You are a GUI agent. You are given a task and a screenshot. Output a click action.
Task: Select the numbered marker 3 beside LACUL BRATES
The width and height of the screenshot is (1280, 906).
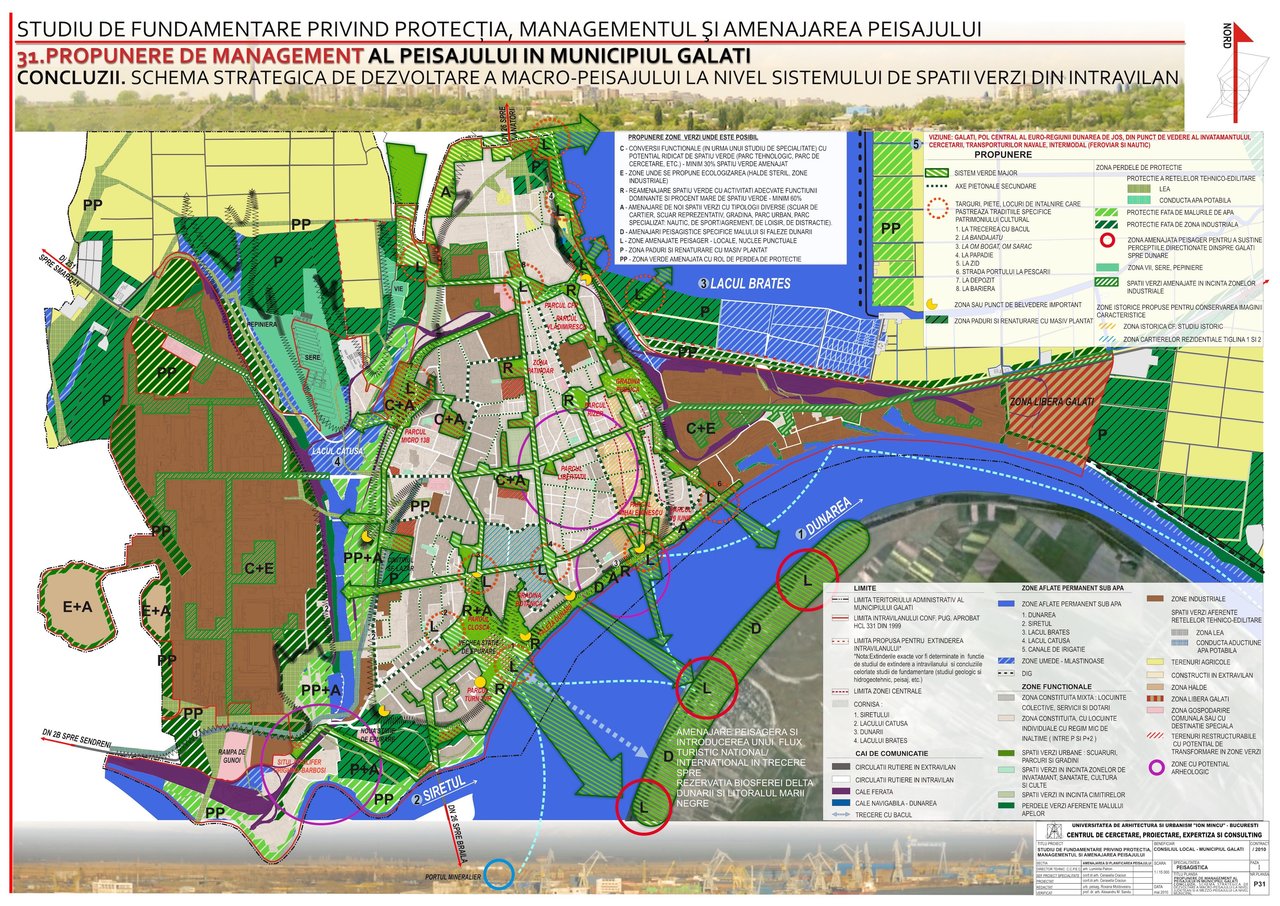[704, 283]
